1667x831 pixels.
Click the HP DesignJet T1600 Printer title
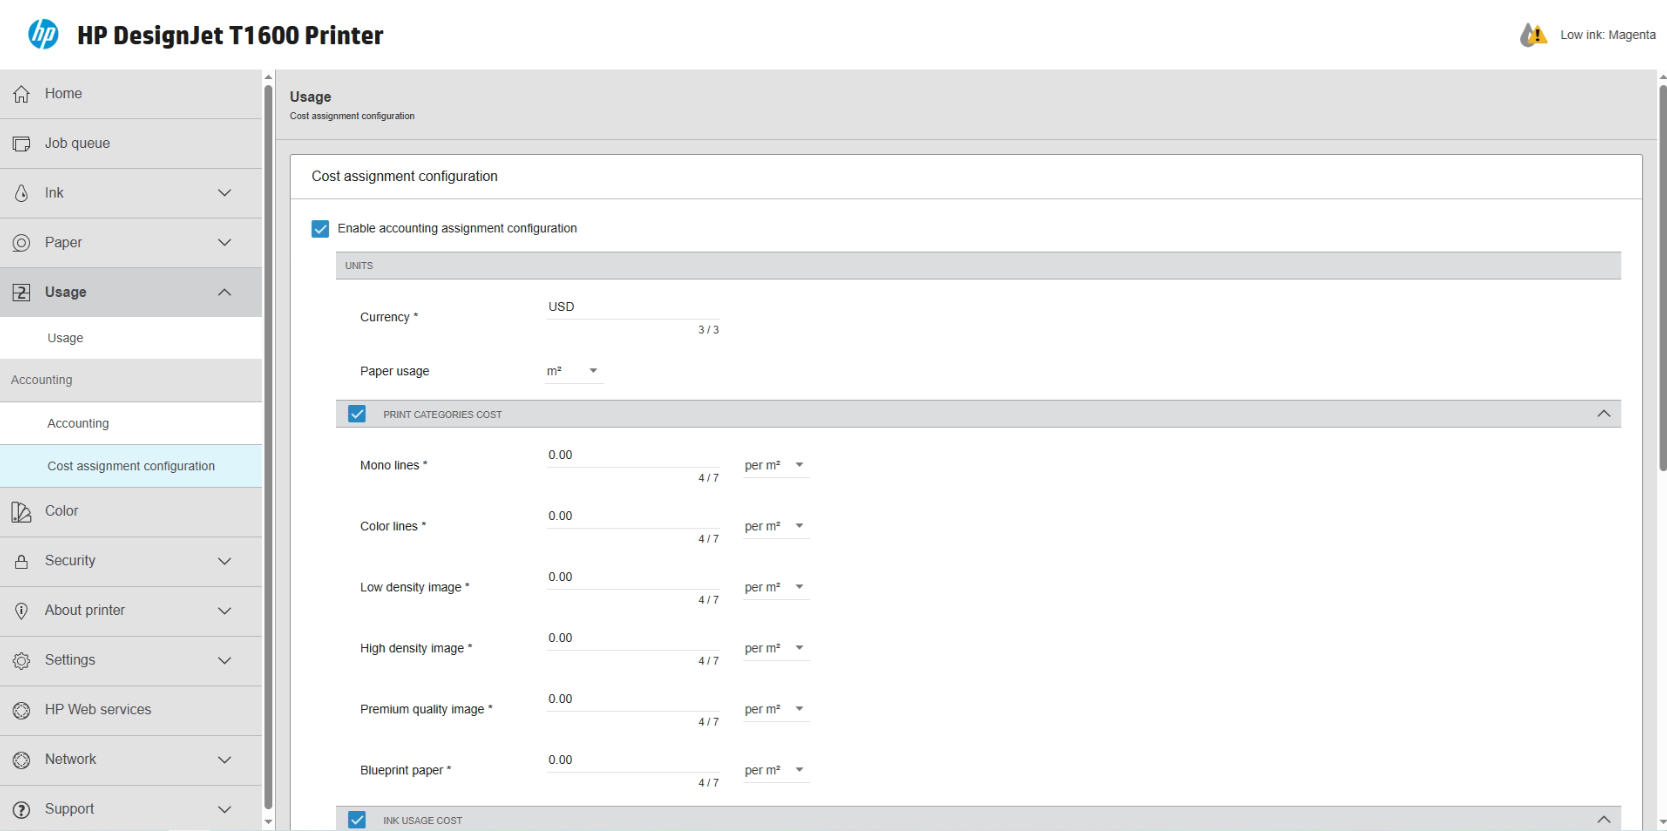click(230, 35)
